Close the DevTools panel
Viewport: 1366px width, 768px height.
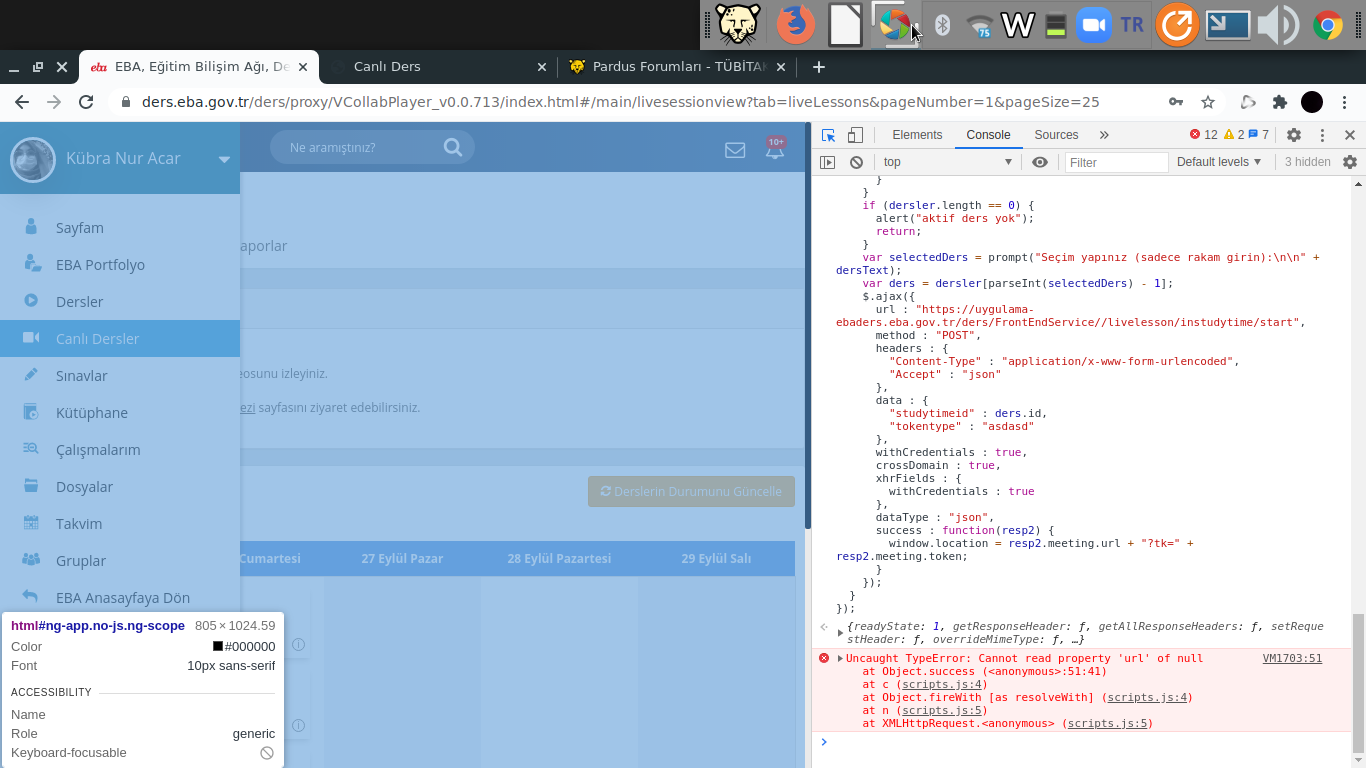(1350, 135)
